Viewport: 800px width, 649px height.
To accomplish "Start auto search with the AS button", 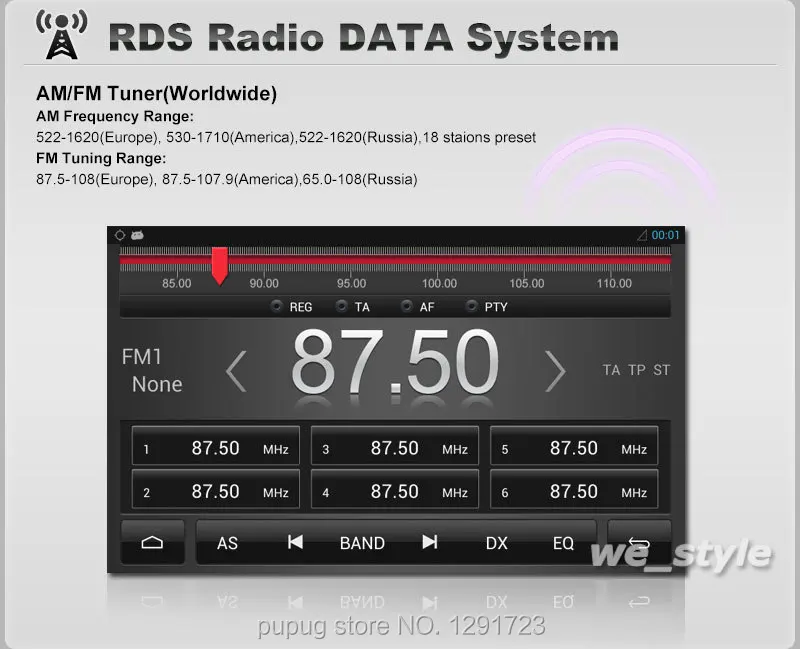I will [x=227, y=543].
